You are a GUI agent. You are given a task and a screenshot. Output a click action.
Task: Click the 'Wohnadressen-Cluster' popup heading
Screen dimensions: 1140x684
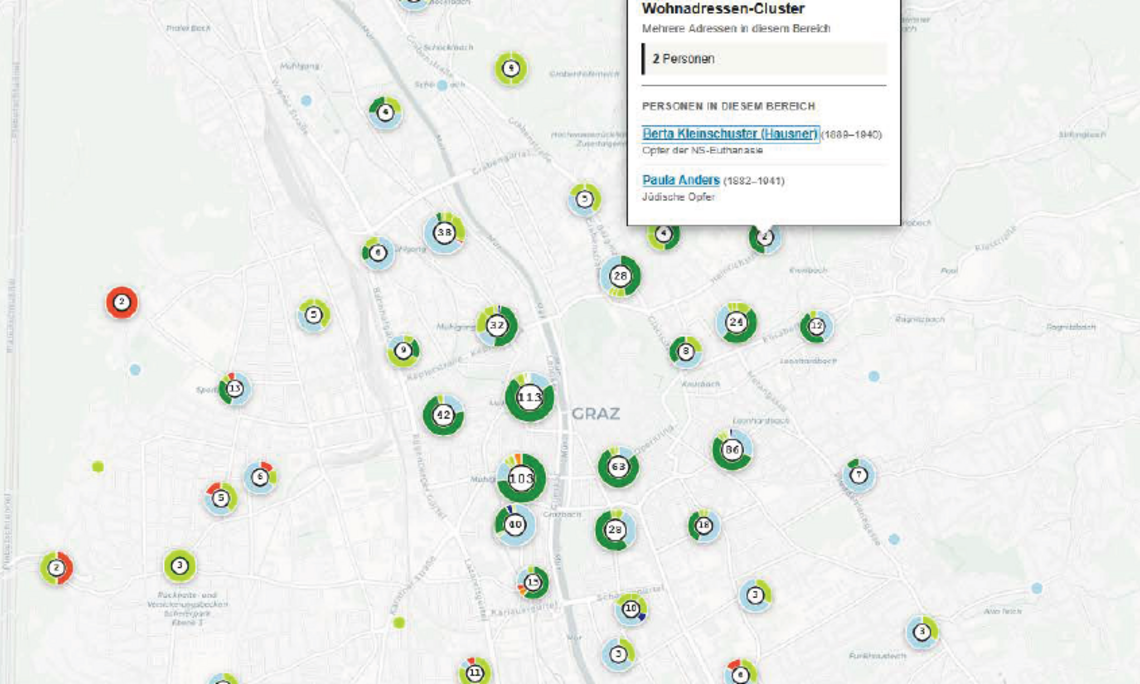pos(723,9)
